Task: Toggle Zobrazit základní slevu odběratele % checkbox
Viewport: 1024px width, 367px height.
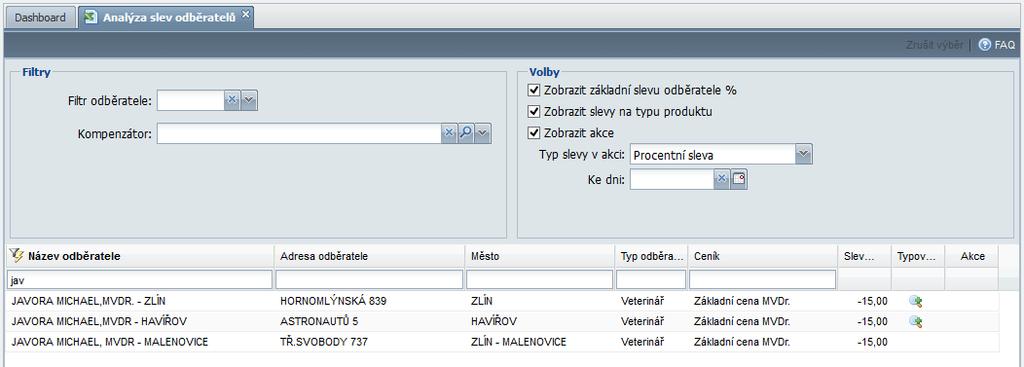Action: tap(534, 90)
